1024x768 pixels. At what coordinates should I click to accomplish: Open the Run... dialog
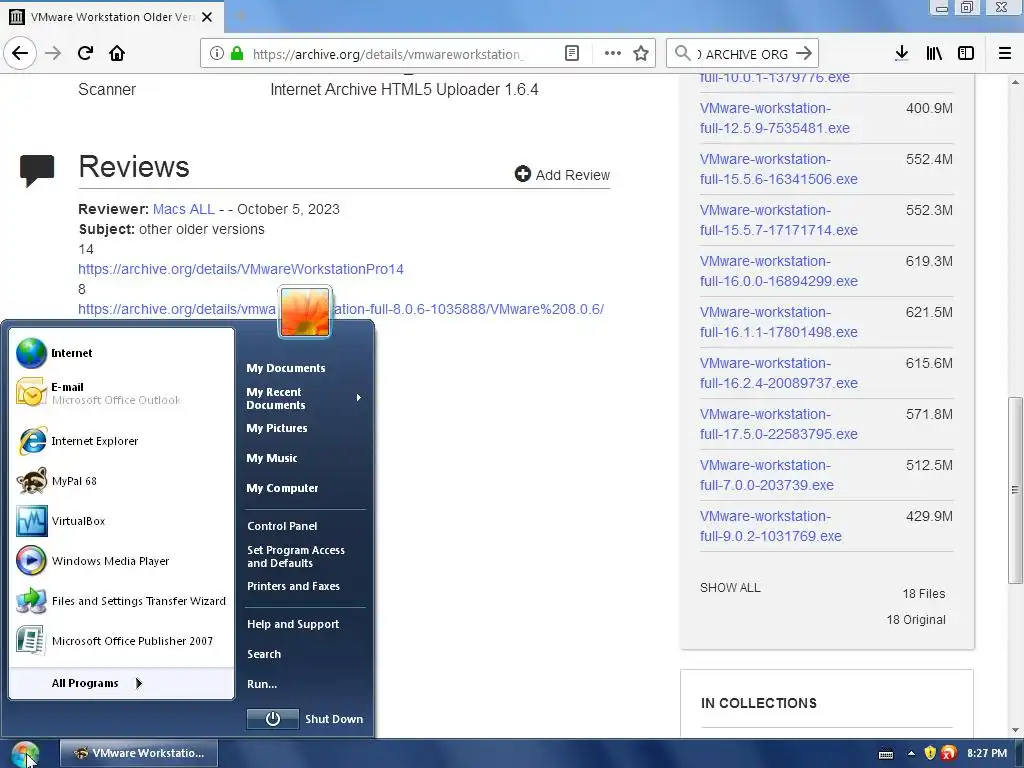262,684
